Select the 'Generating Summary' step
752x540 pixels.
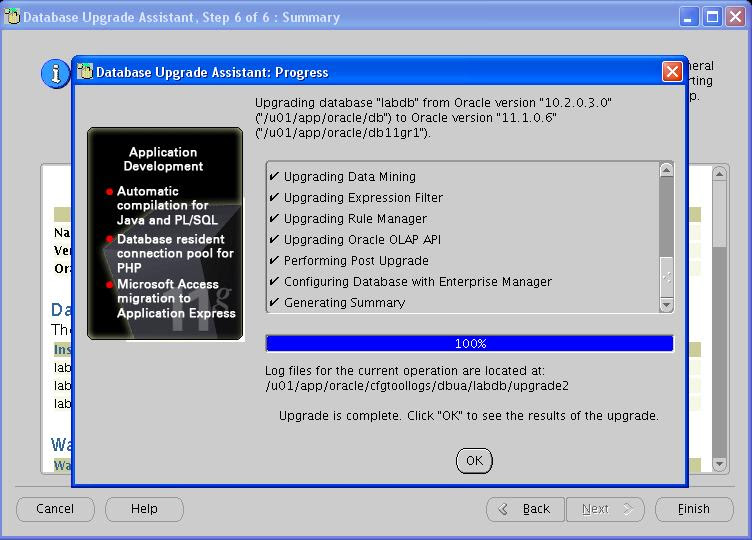click(x=344, y=303)
